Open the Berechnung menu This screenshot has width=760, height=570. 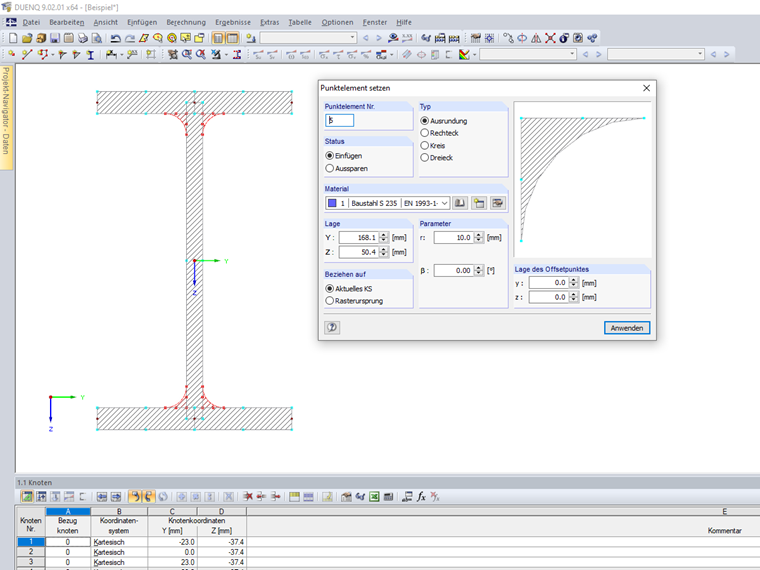pos(185,22)
